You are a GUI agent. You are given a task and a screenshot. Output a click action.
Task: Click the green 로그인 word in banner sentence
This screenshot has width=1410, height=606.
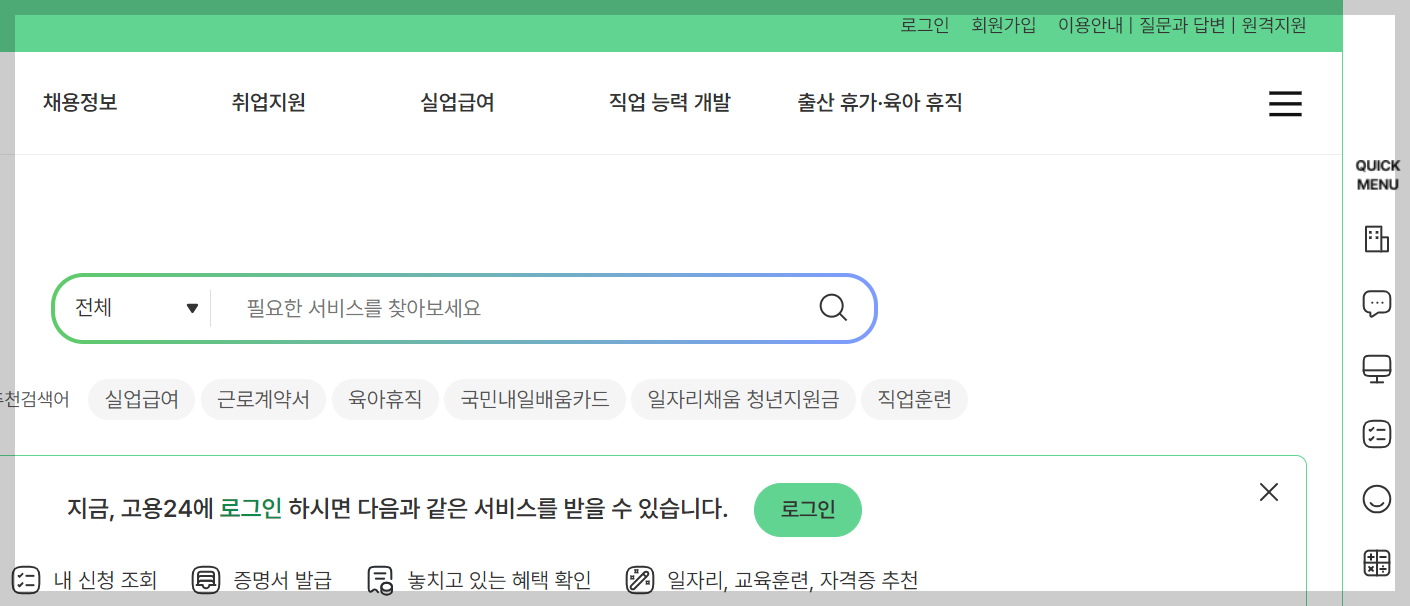click(x=251, y=509)
